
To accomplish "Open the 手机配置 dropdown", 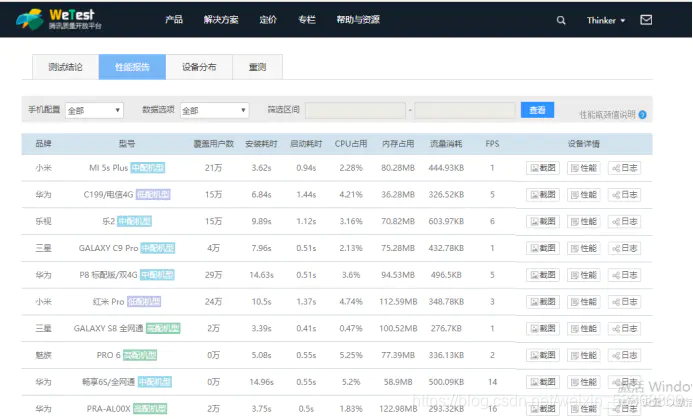I will click(94, 110).
